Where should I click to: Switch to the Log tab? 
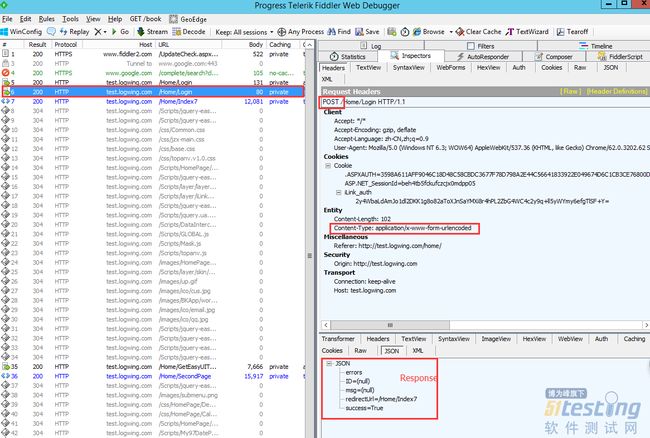371,46
